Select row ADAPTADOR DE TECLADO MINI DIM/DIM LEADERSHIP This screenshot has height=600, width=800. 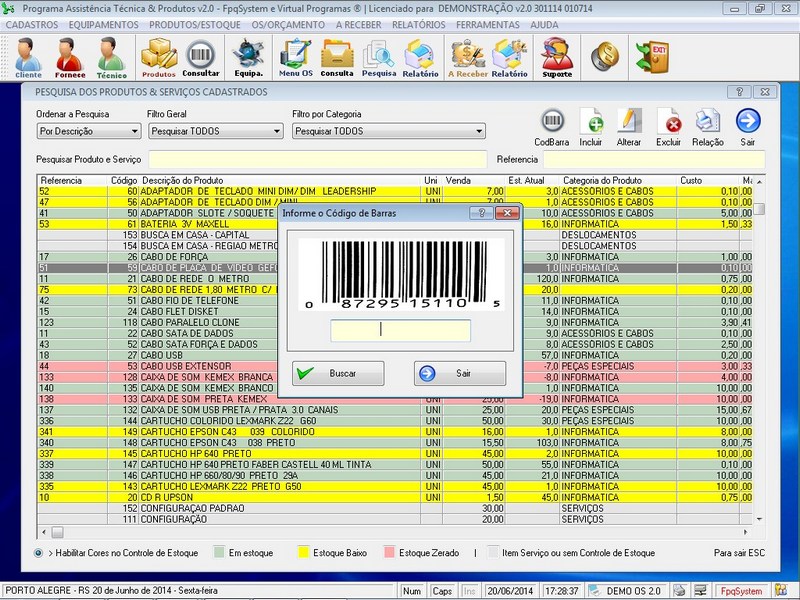coord(395,191)
